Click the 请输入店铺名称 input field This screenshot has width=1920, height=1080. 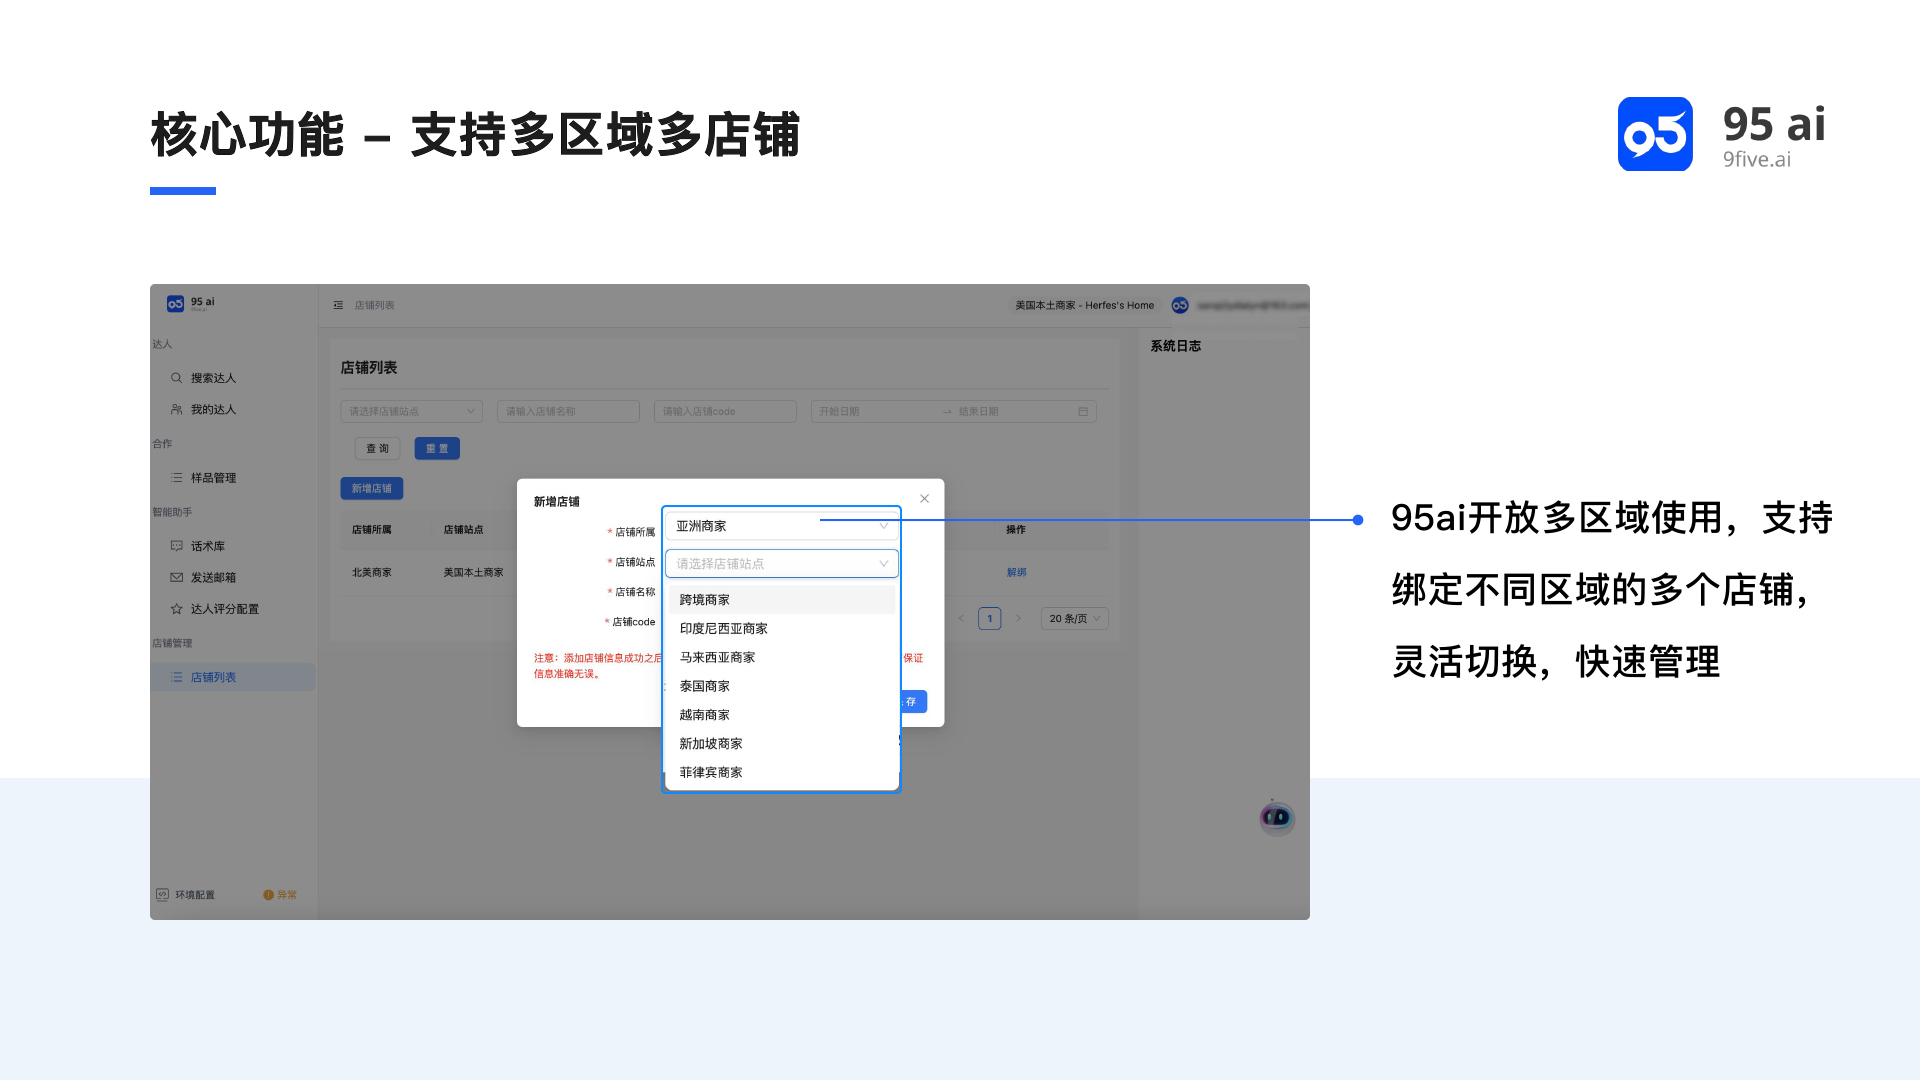pyautogui.click(x=568, y=411)
